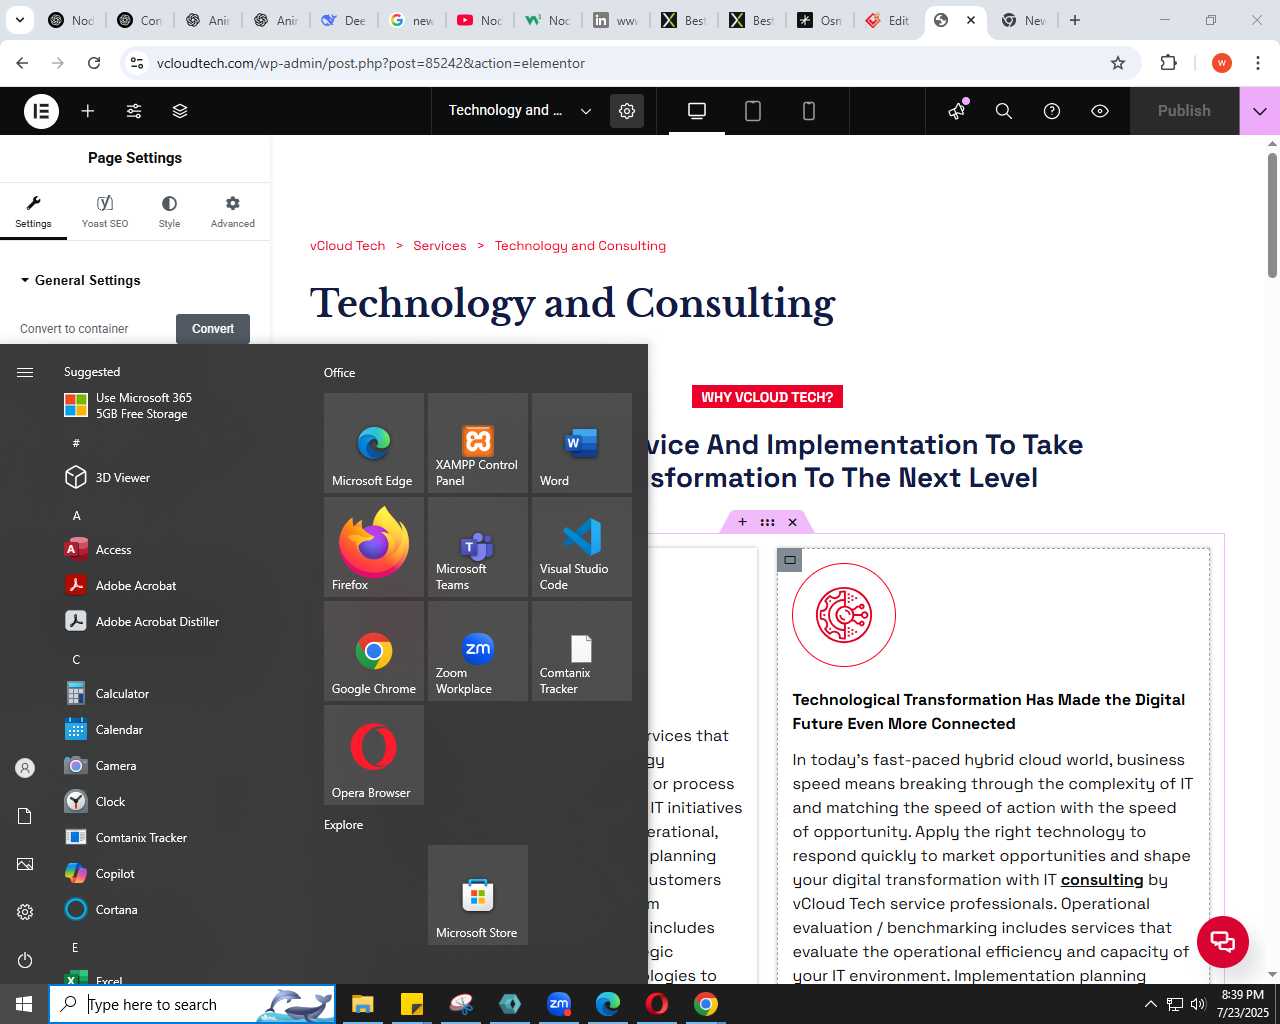Image resolution: width=1280 pixels, height=1024 pixels.
Task: Switch to the Style tab
Action: tap(169, 212)
